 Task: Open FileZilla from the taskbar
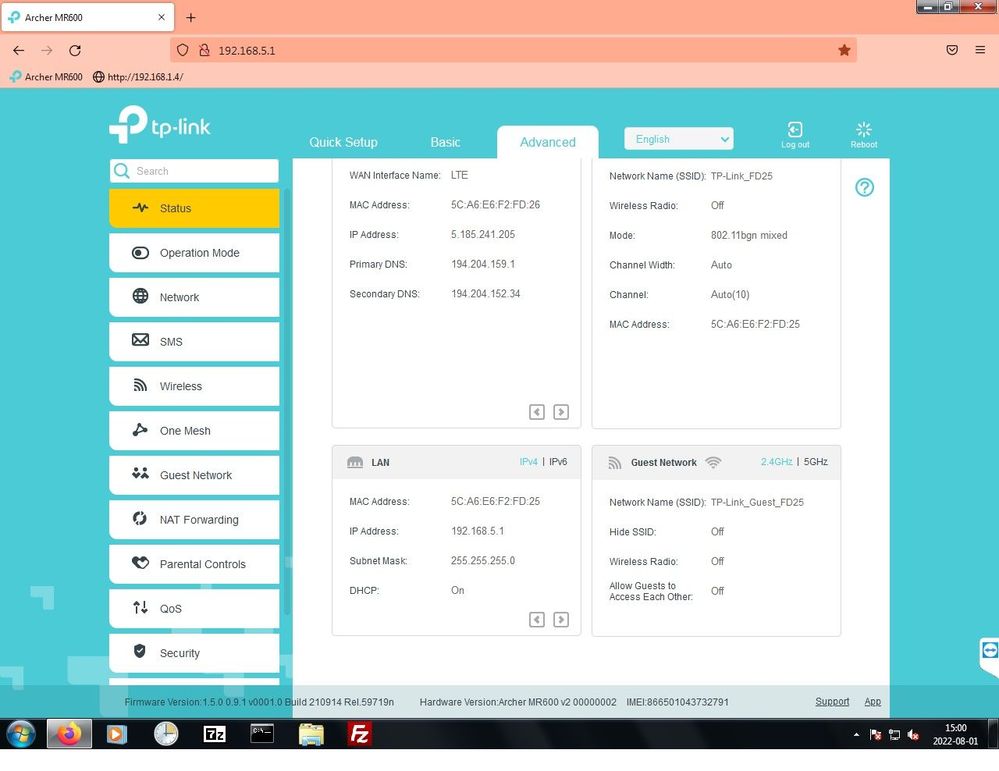[360, 735]
